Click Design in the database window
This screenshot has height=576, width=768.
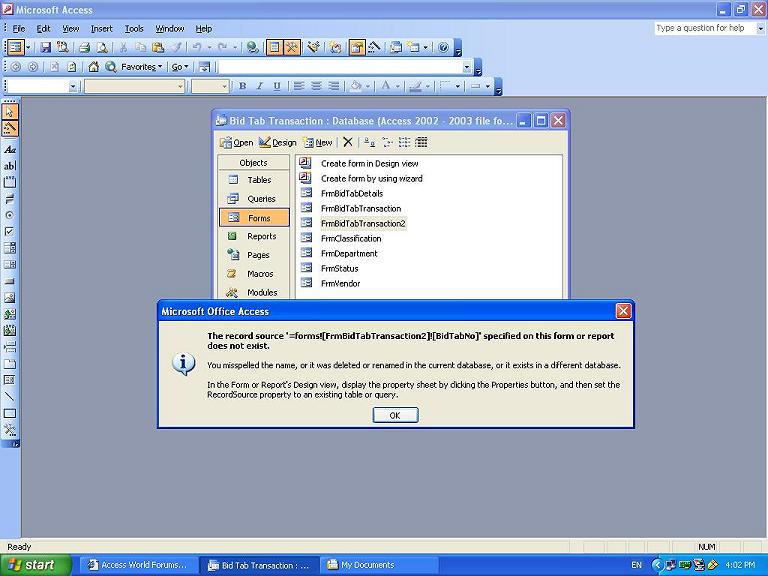pos(278,142)
